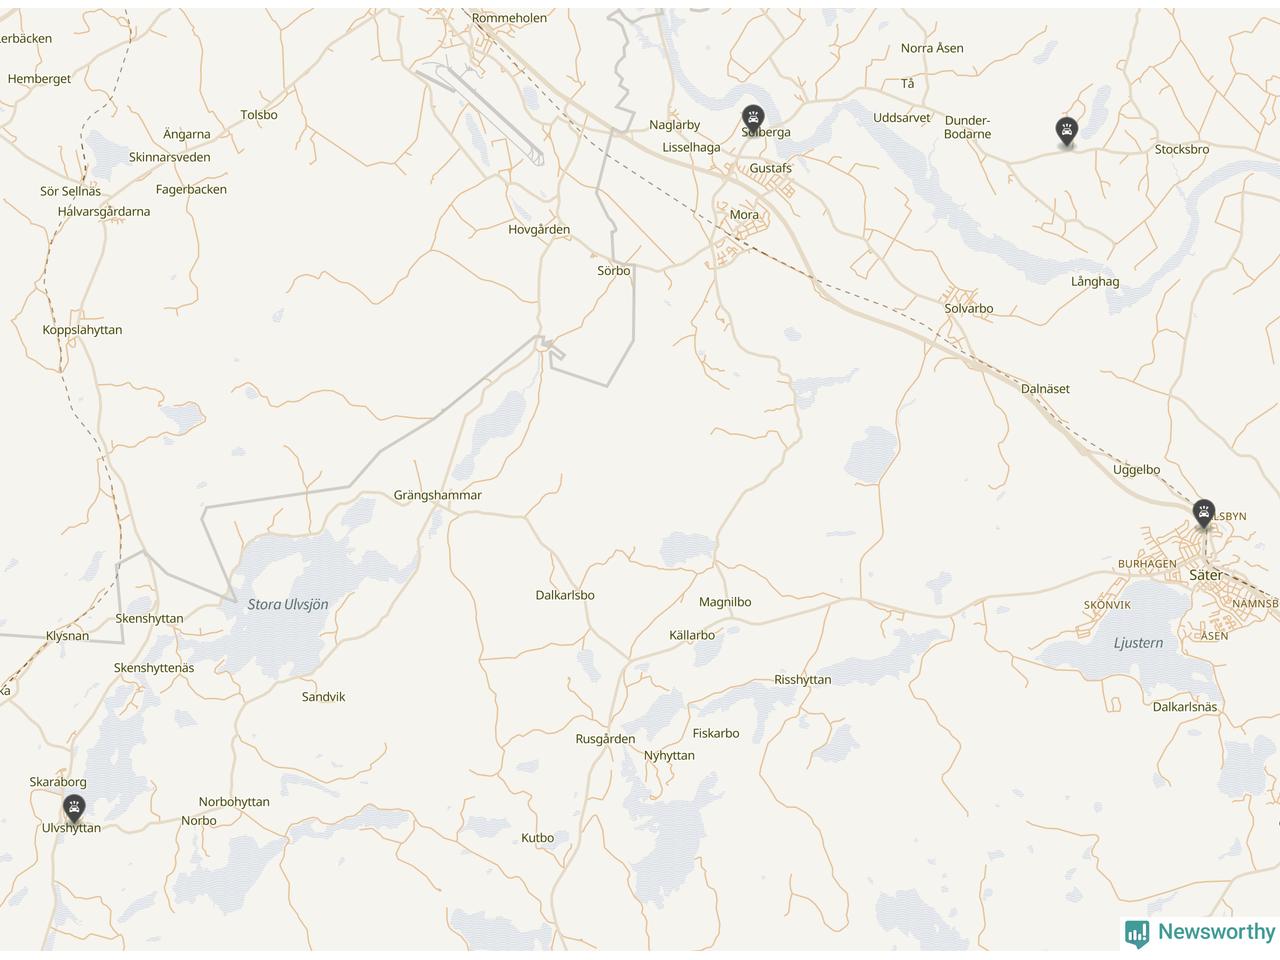
Task: Click the Risshyttan place label
Action: (x=802, y=680)
